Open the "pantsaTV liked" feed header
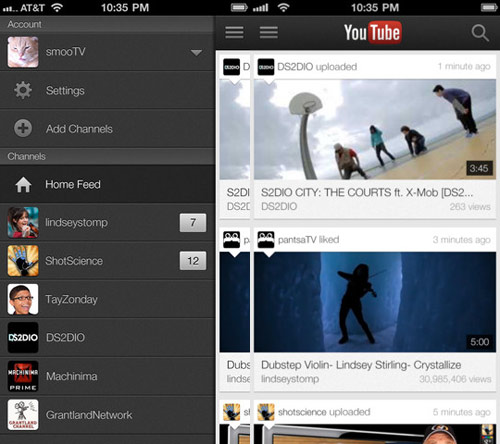 click(x=308, y=240)
